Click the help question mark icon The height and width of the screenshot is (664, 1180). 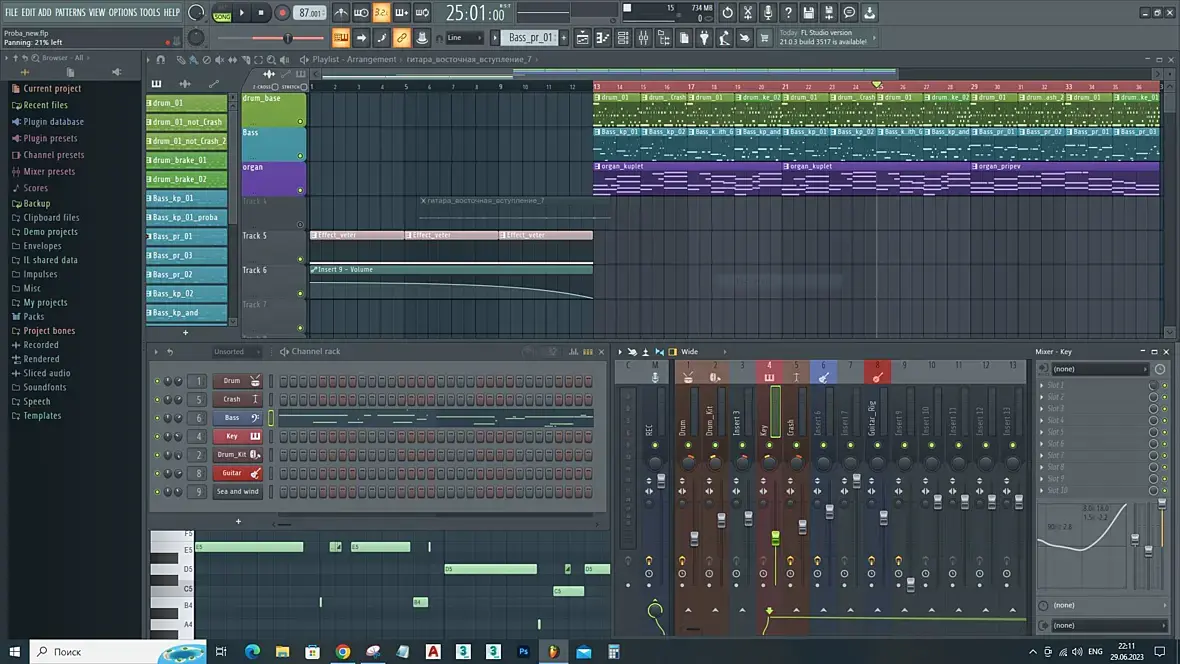coord(788,13)
